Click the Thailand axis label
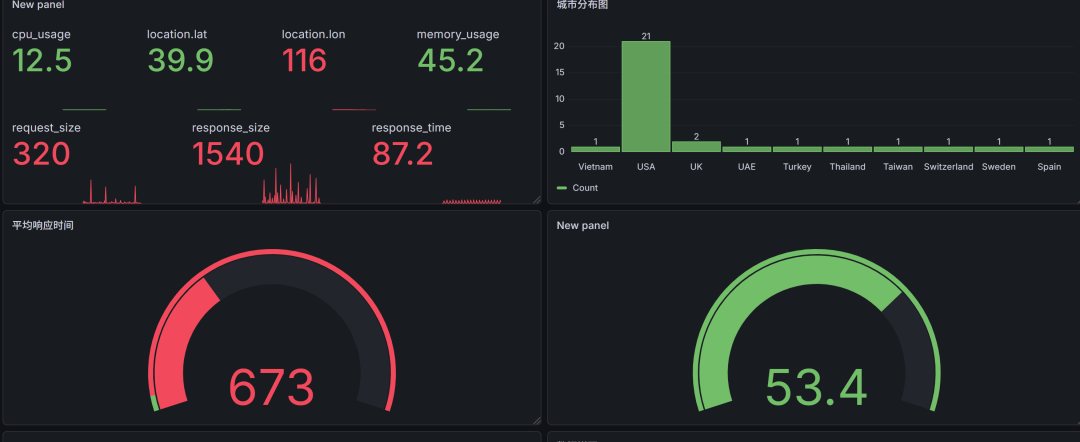Viewport: 1080px width, 442px height. (x=847, y=167)
